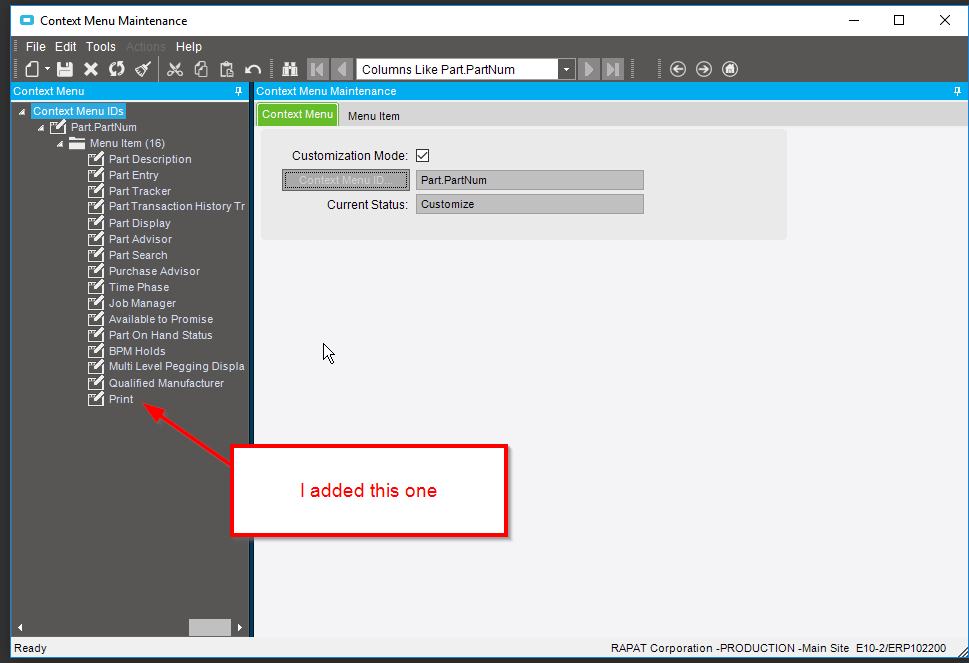
Task: Click the Columns Like Part.PartNum text field
Action: tap(457, 69)
